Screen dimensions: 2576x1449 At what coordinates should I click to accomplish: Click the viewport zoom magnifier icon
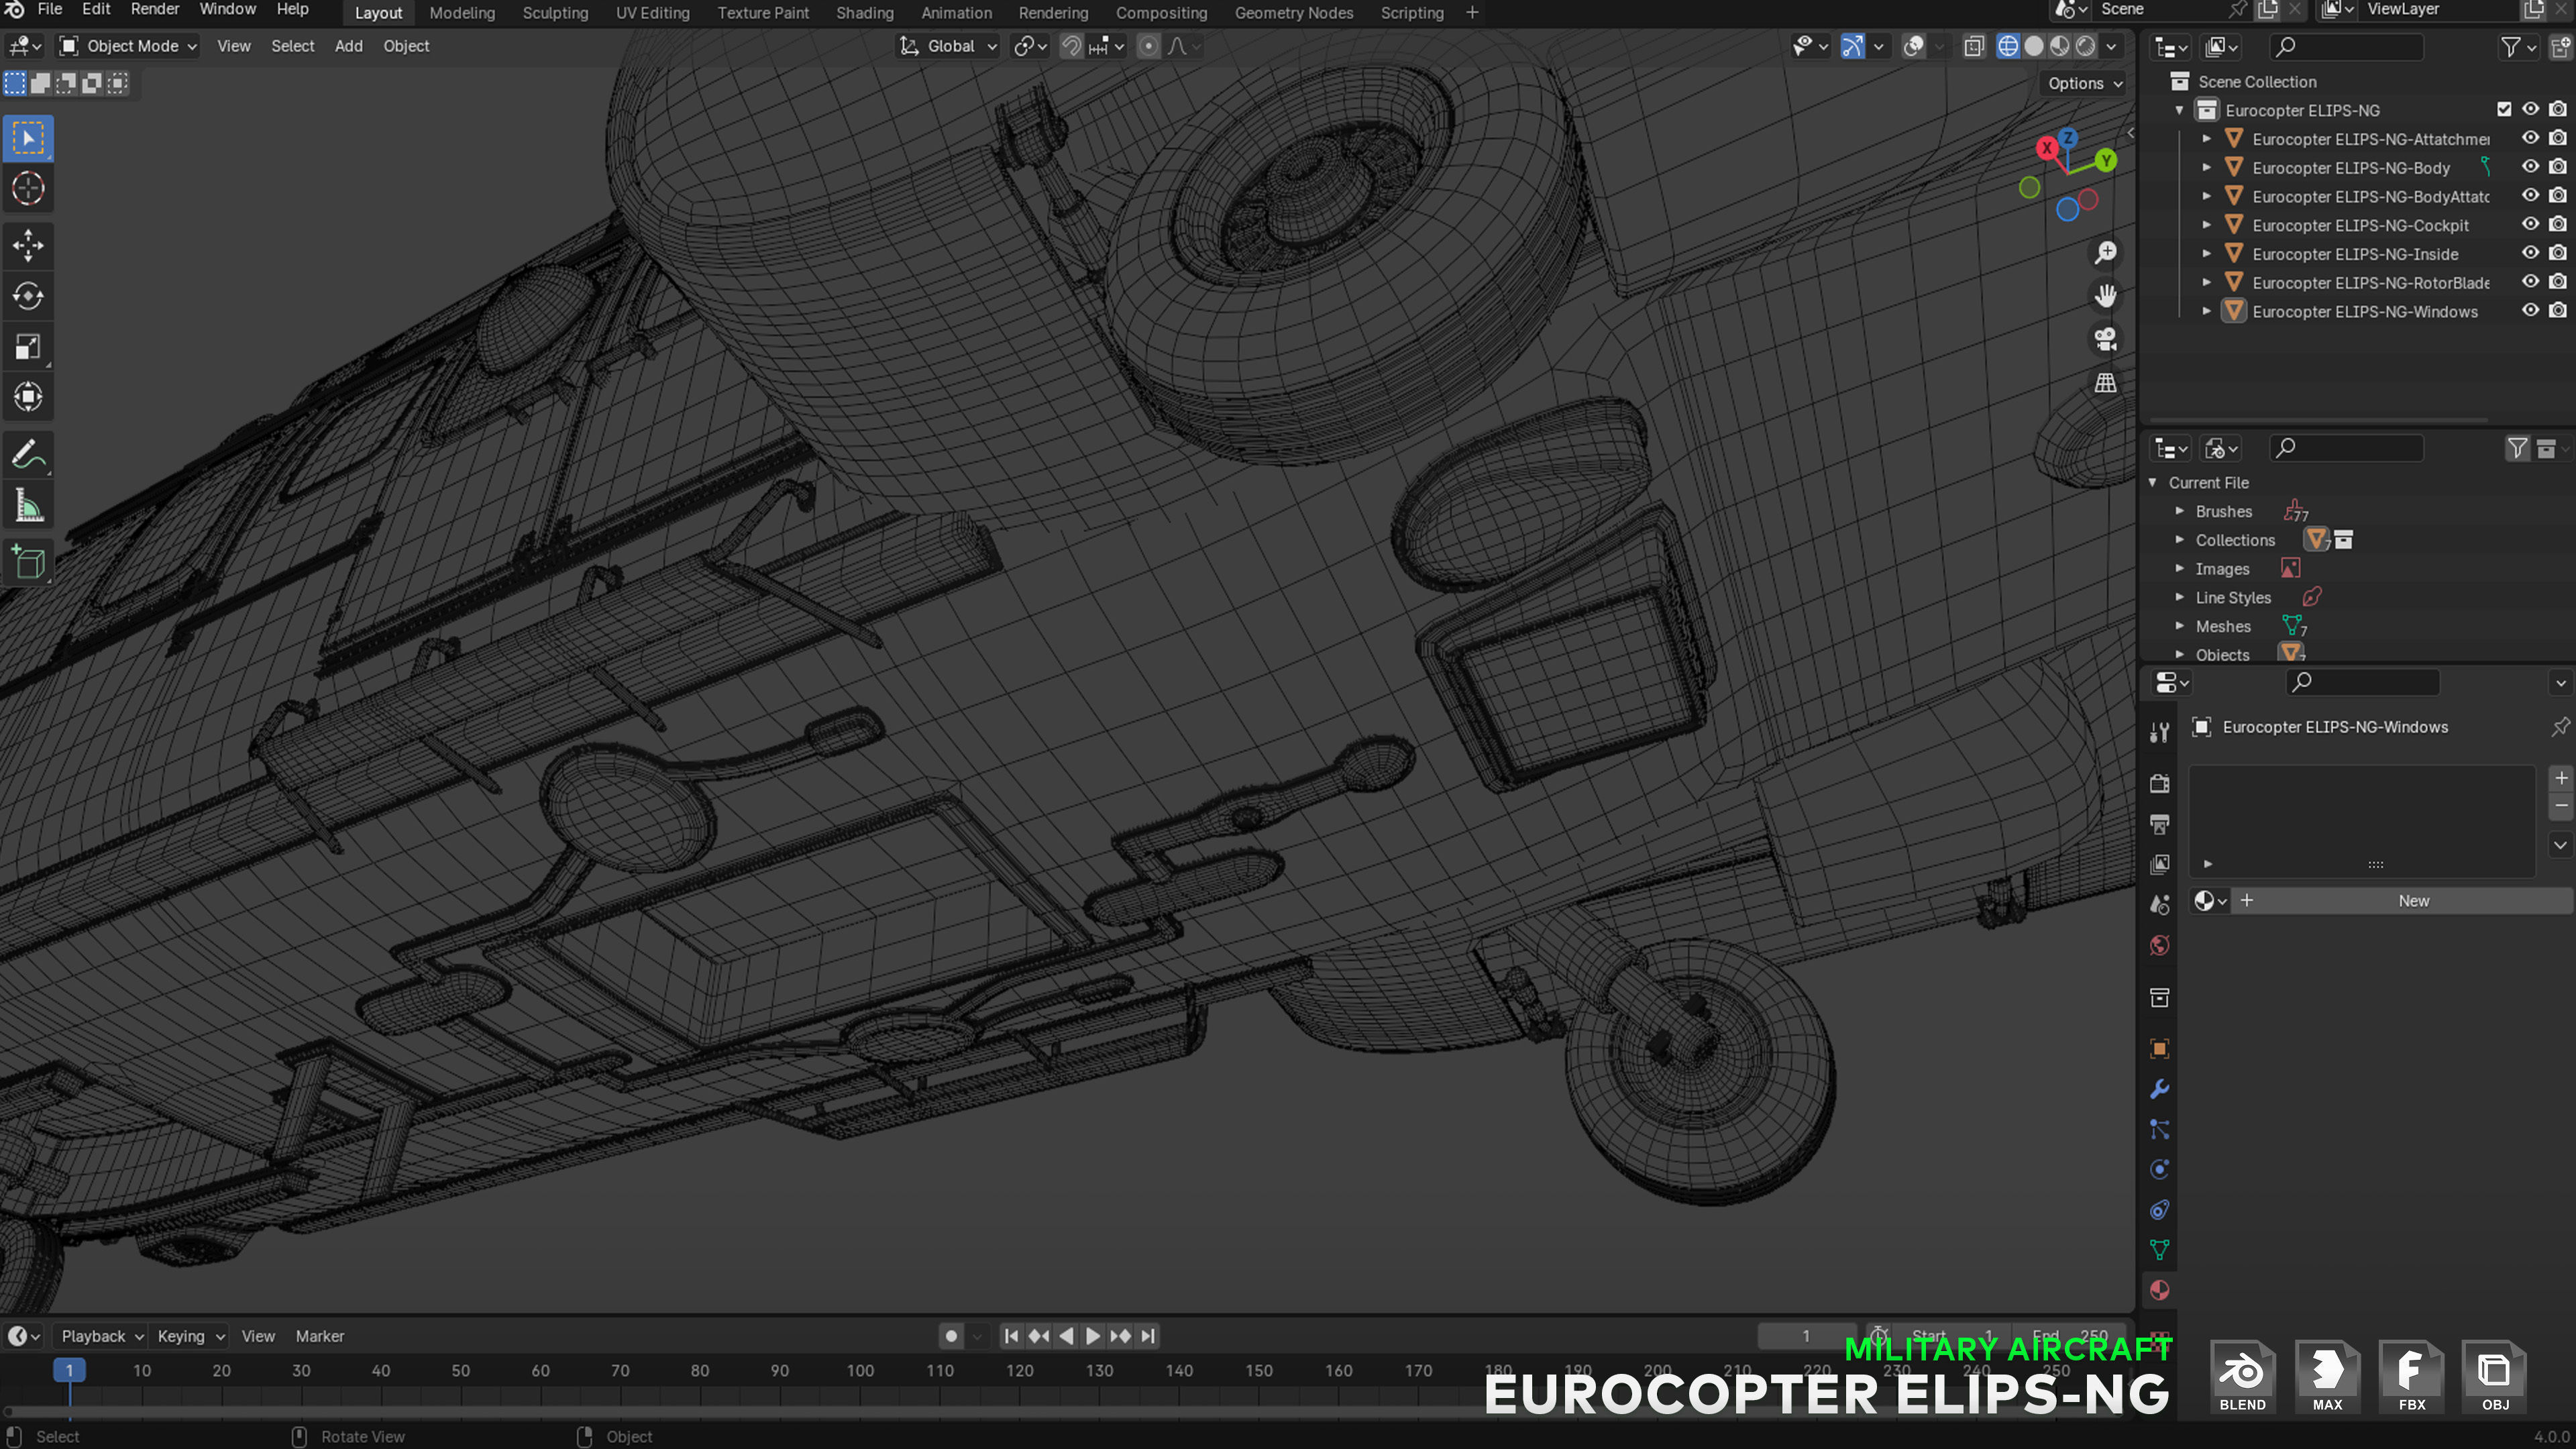tap(2105, 252)
